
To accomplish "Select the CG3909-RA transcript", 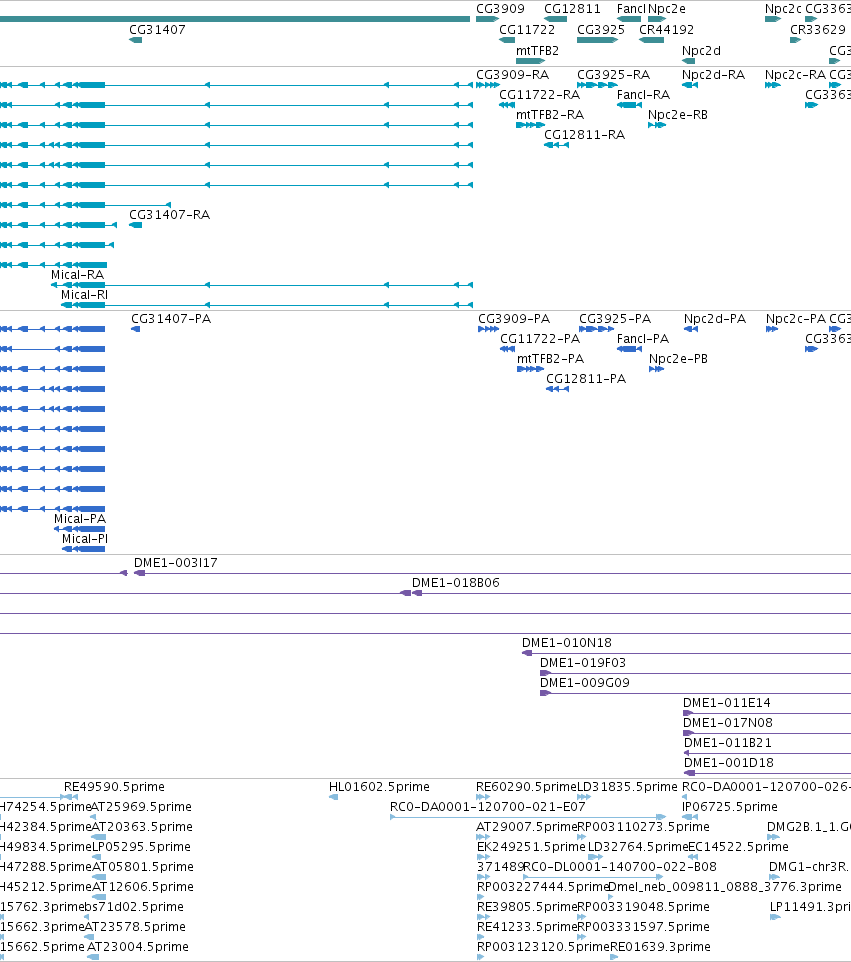I will [512, 75].
